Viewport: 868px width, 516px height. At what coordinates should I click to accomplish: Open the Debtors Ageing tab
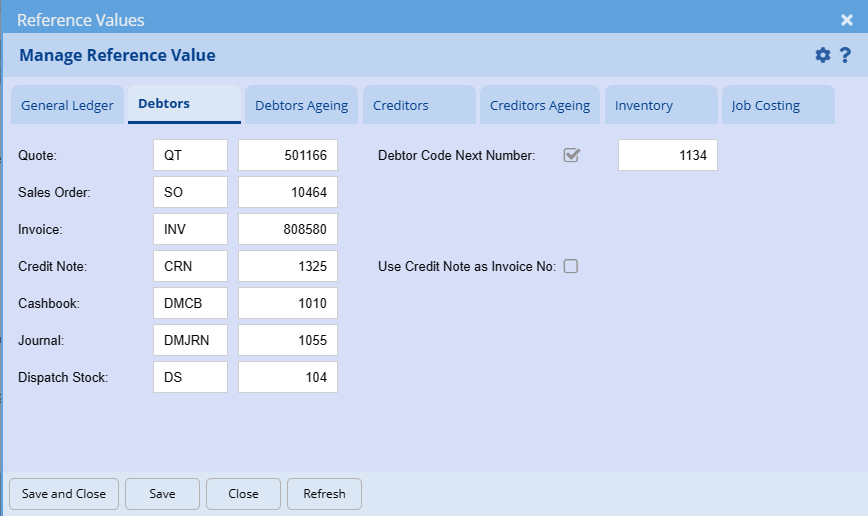click(301, 105)
